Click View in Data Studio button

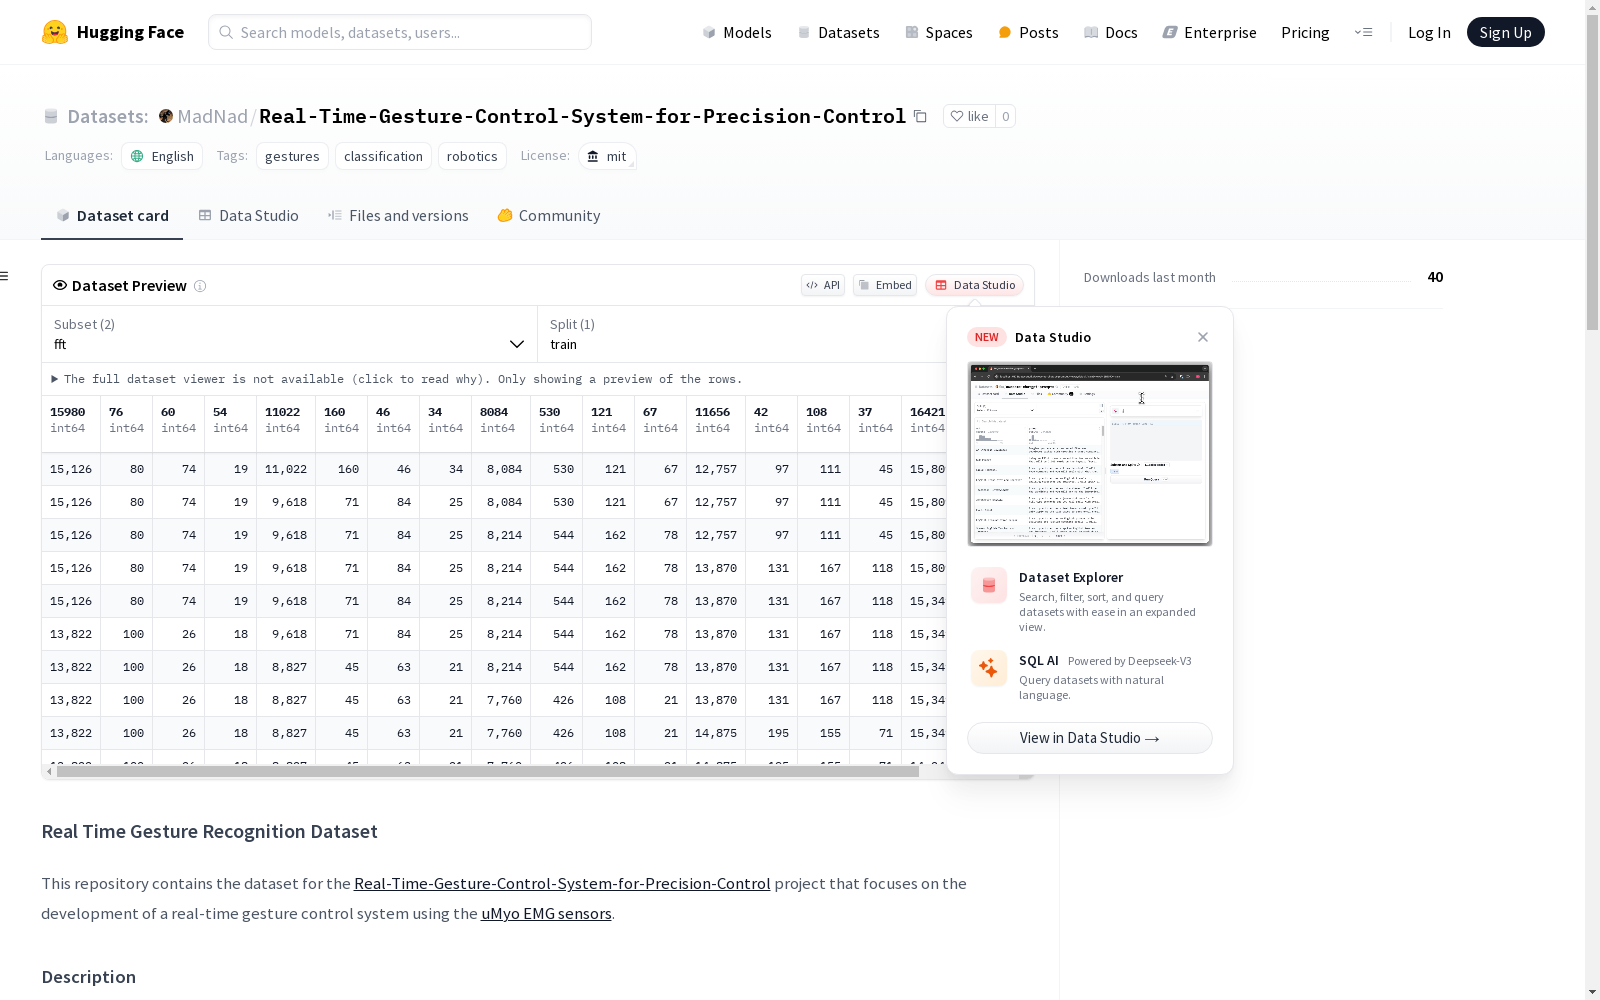tap(1090, 738)
